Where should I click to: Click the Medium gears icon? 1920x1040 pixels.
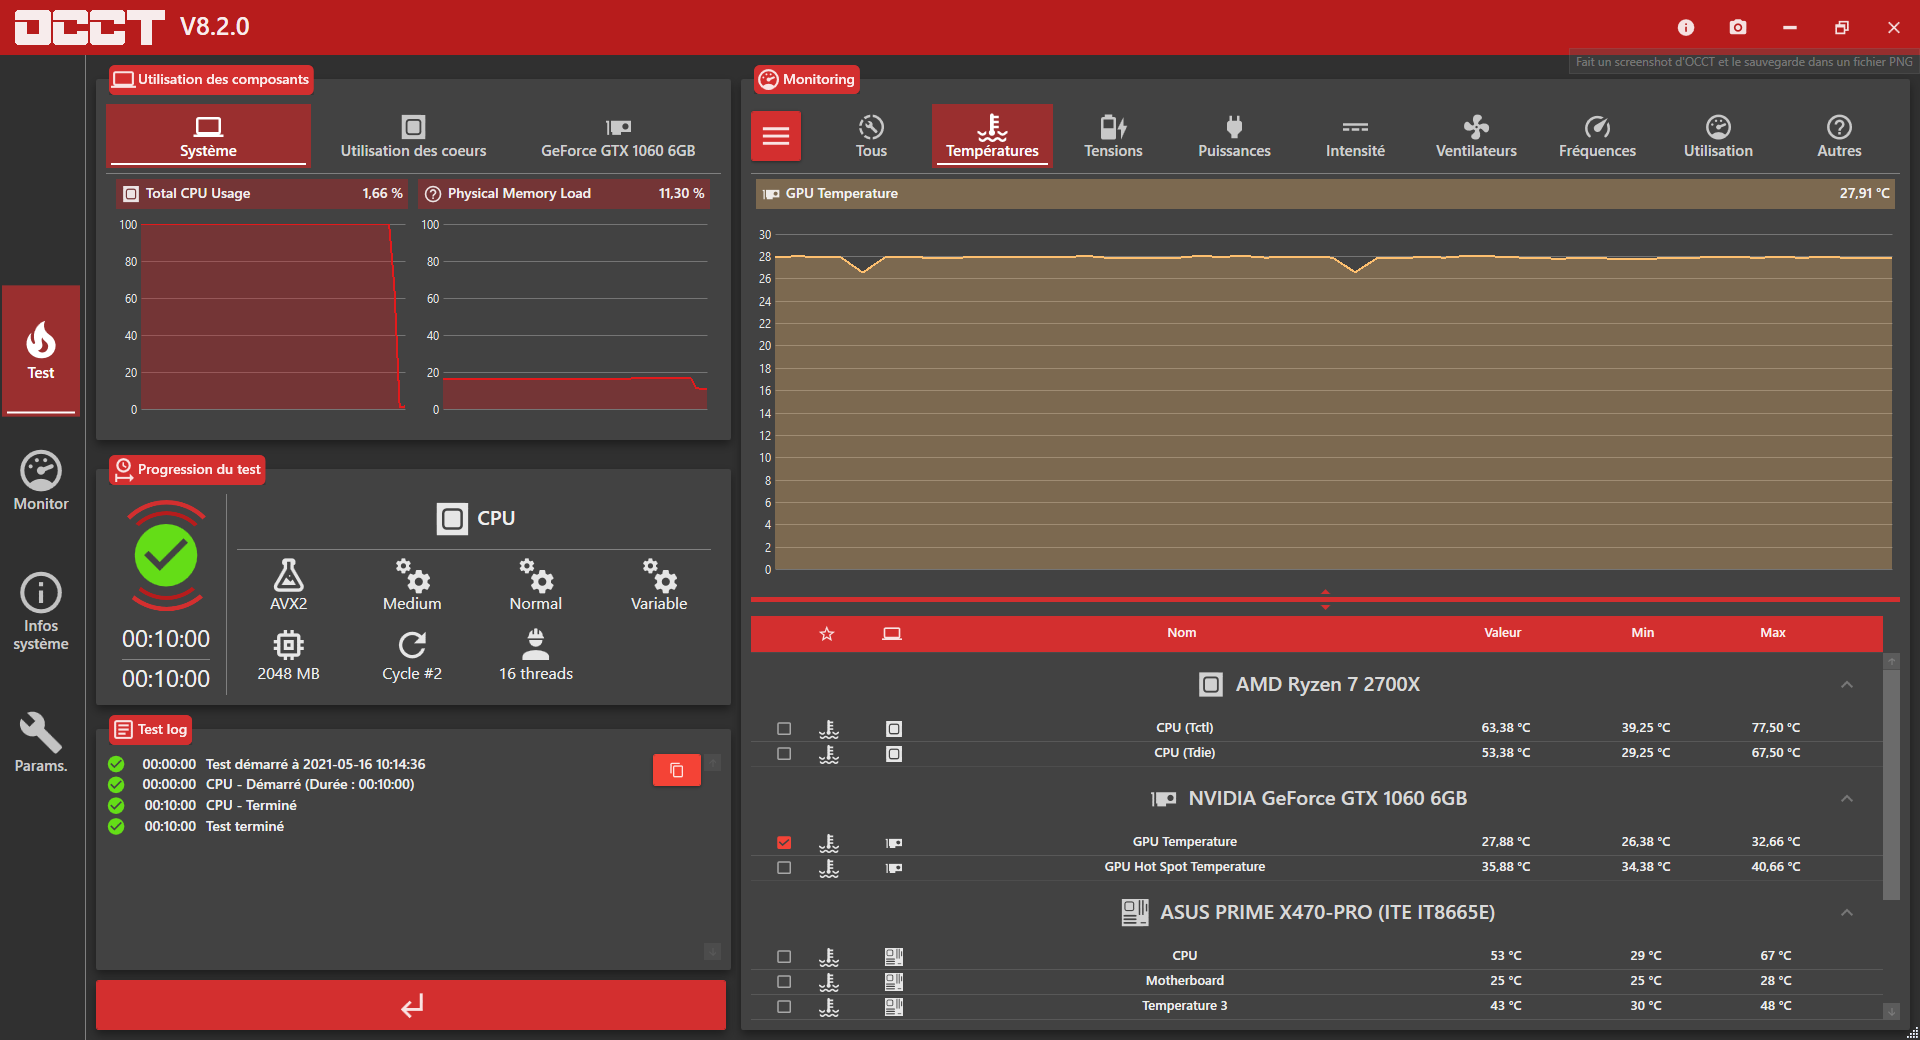tap(412, 575)
